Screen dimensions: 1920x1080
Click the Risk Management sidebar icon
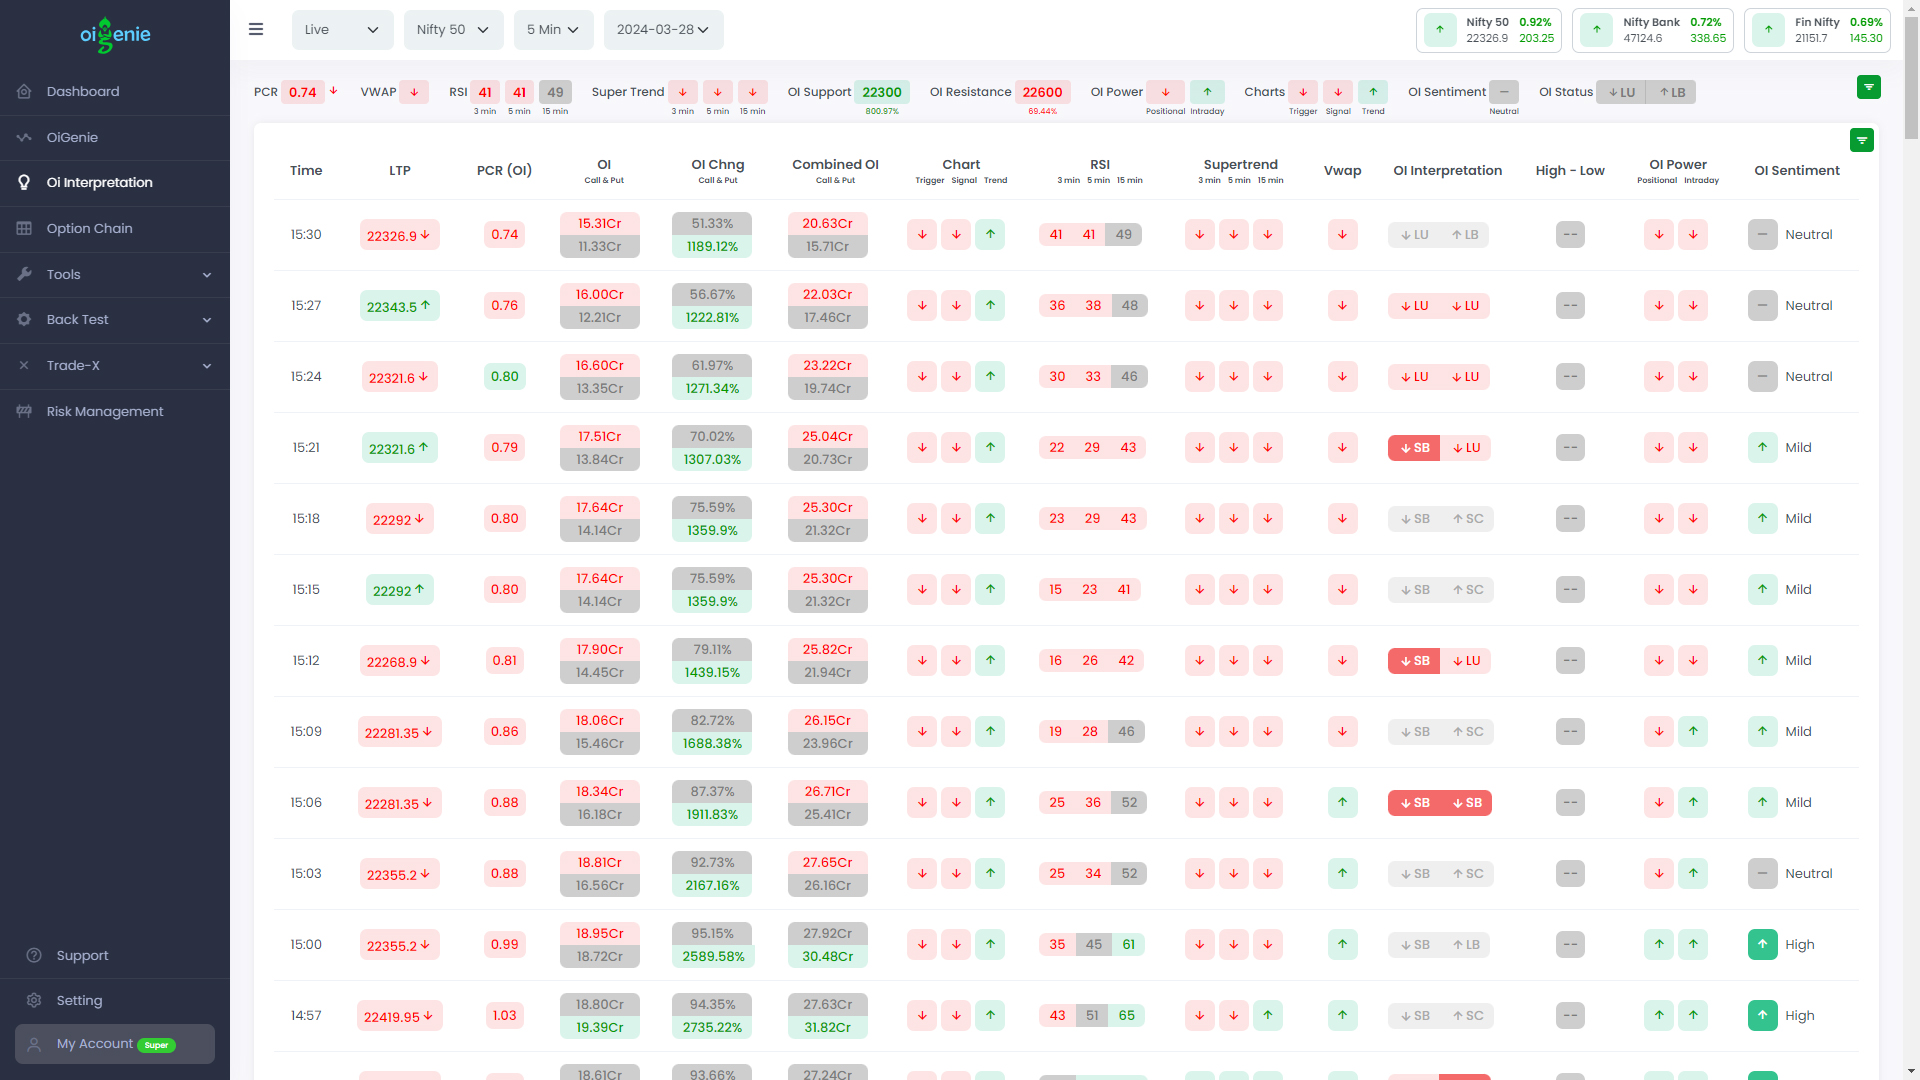(x=24, y=411)
